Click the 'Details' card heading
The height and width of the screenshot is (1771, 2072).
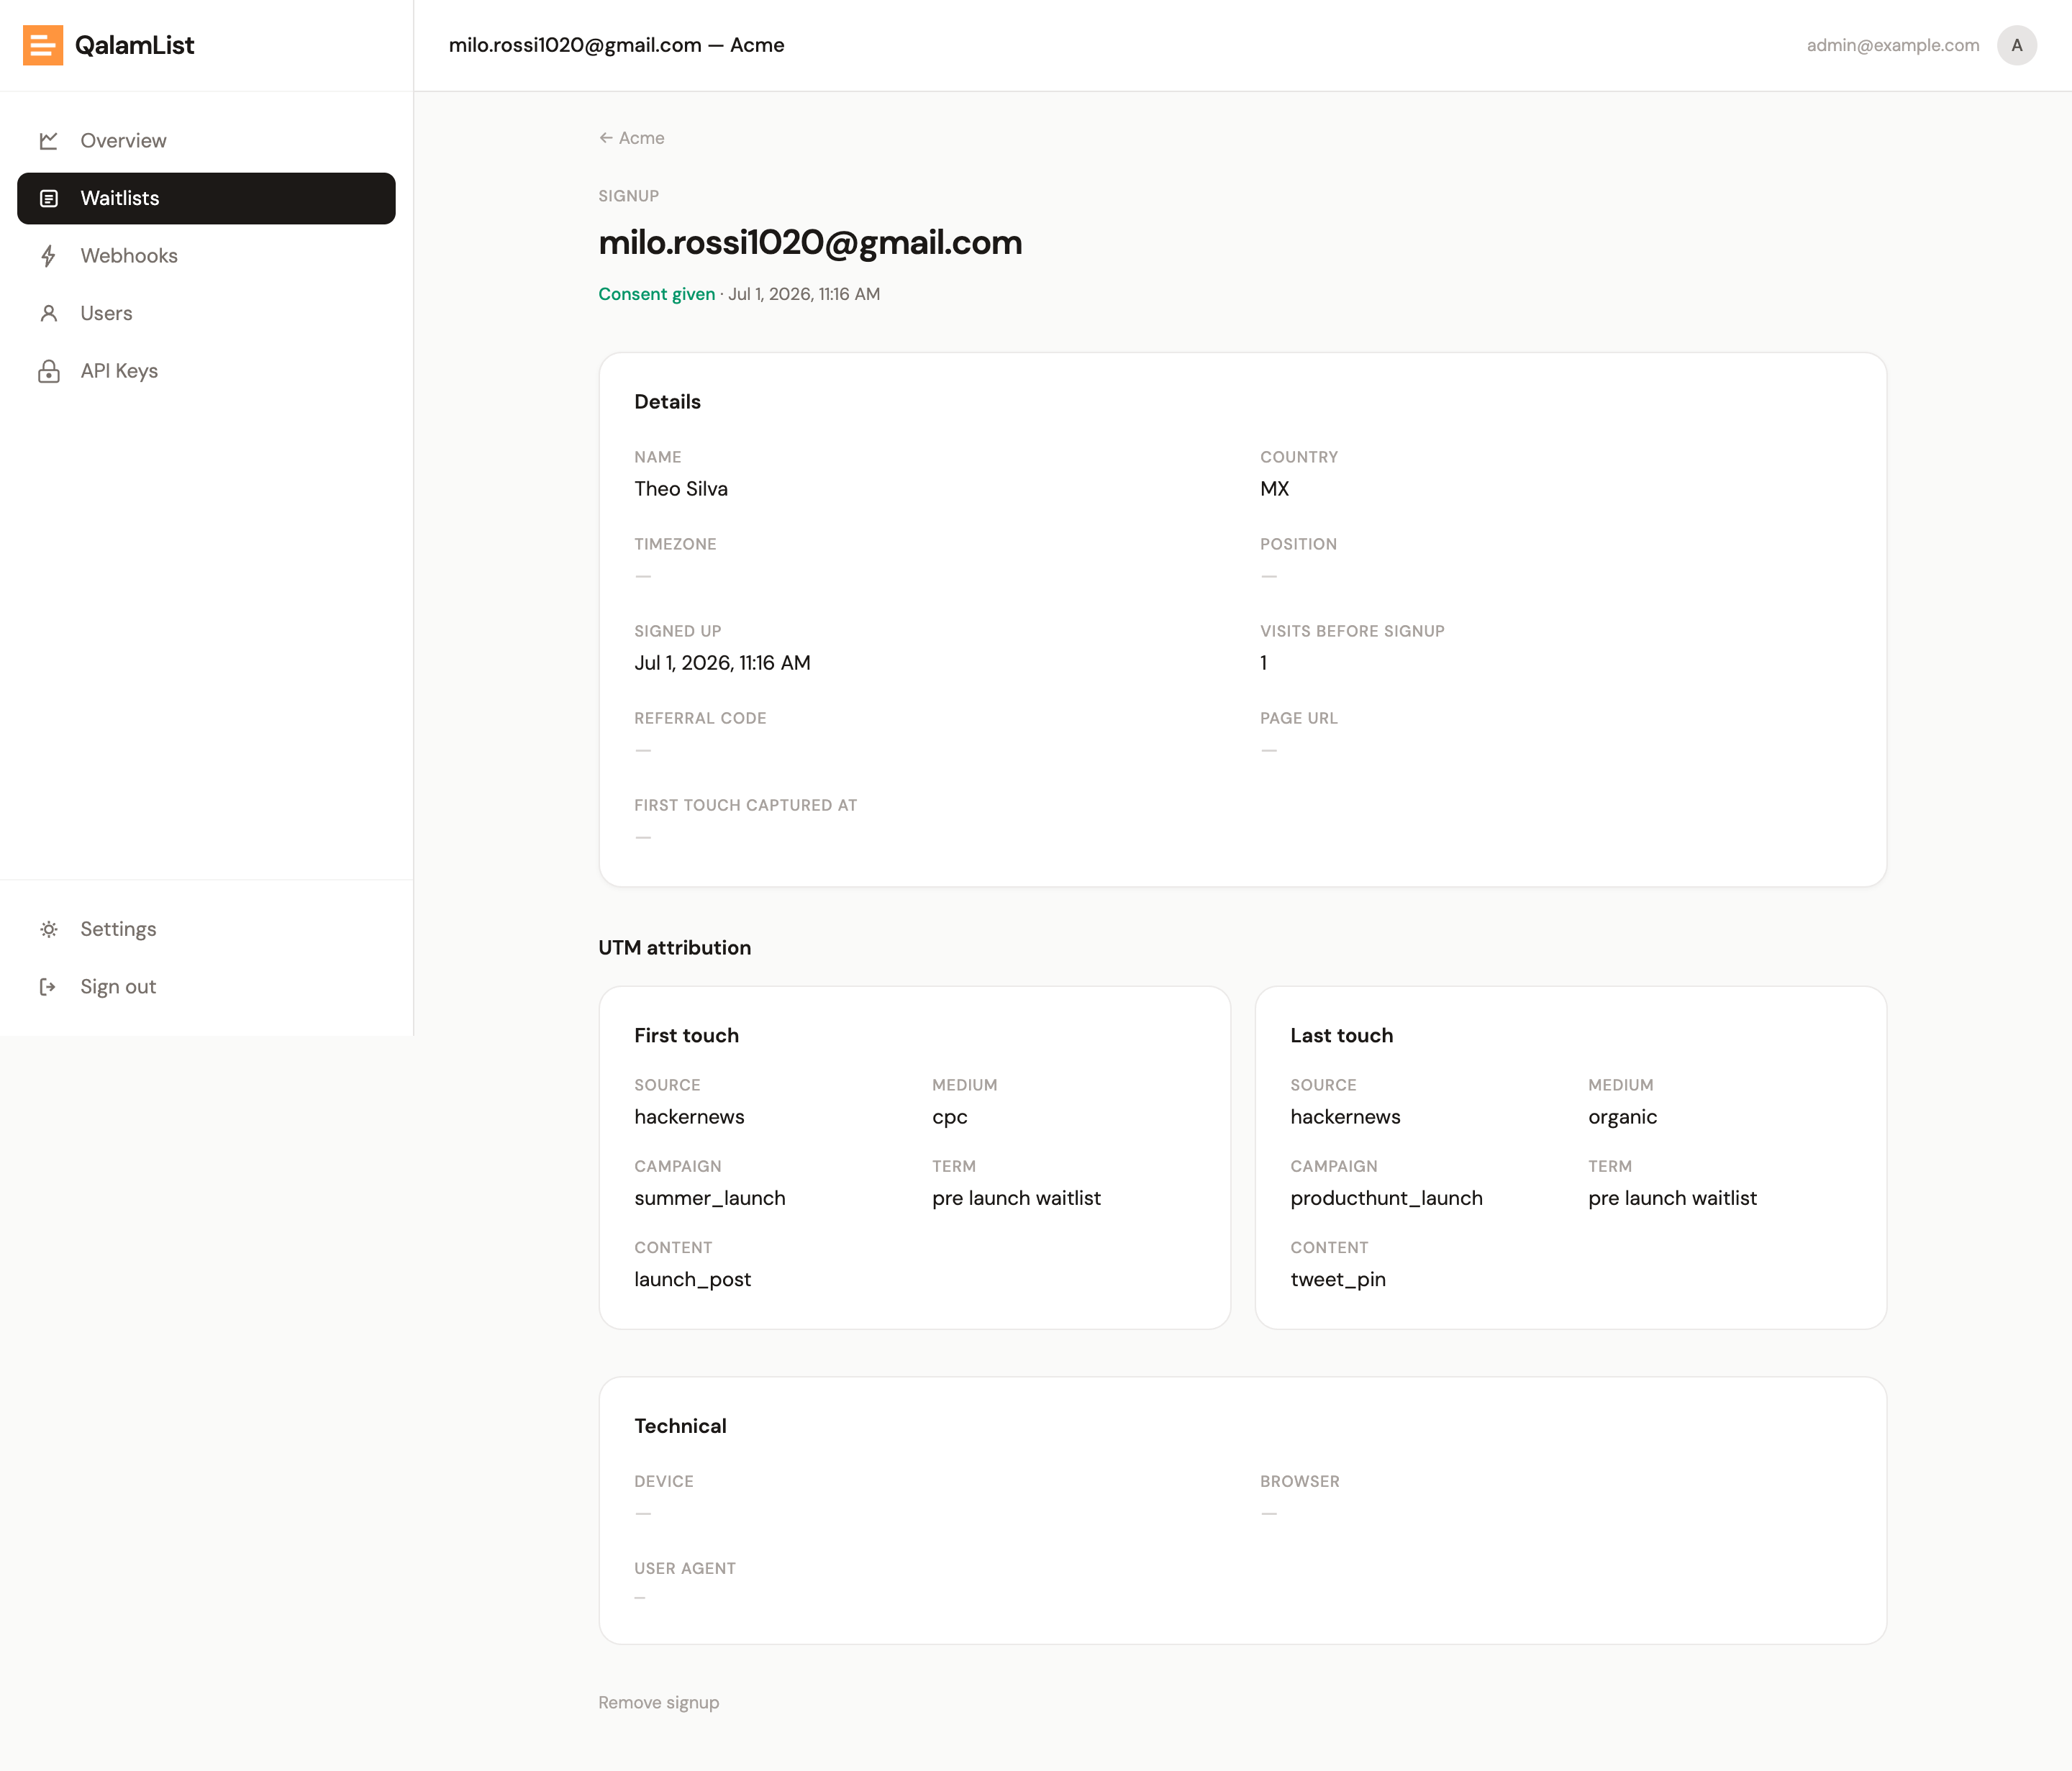tap(667, 402)
